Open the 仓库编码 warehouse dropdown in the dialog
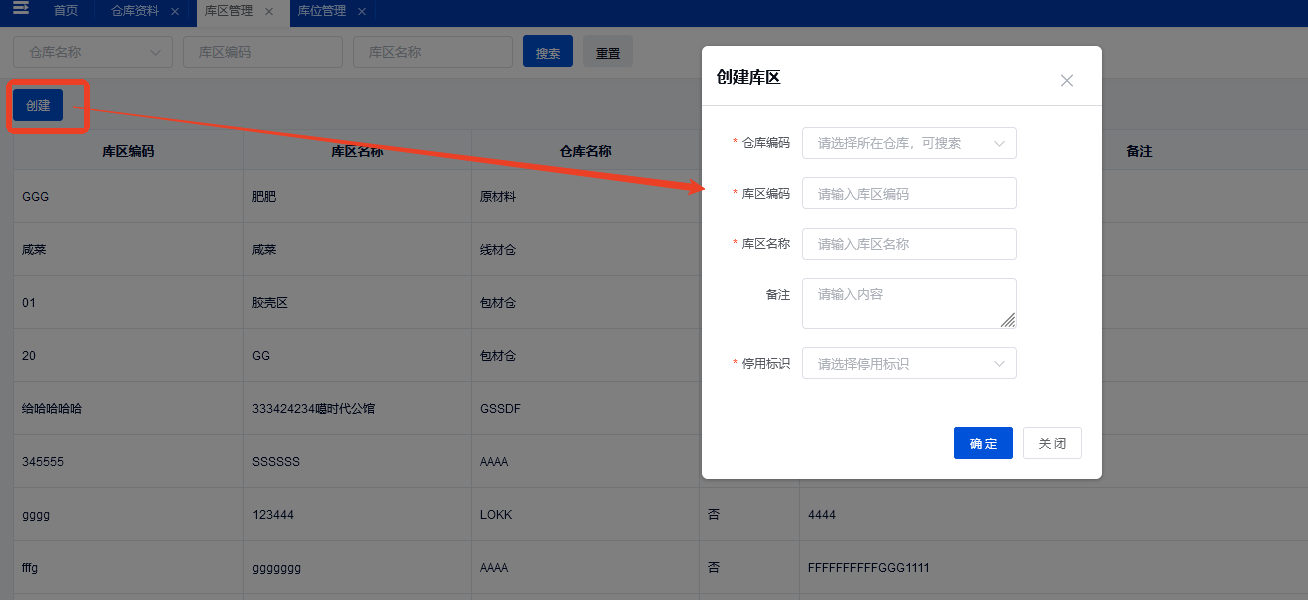Screen dimensions: 1308x600 908,143
